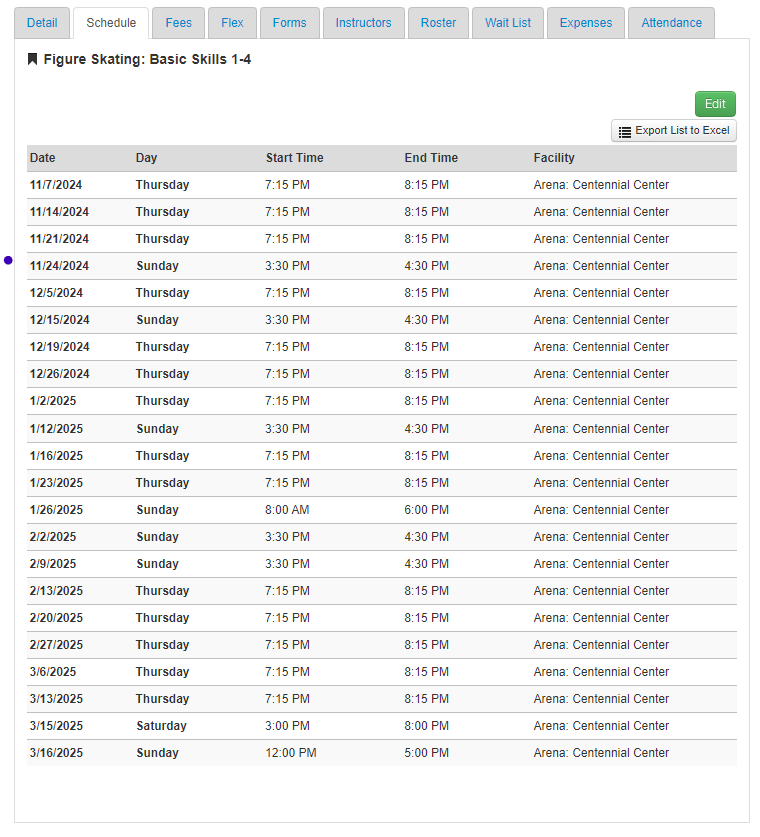The image size is (760, 837).
Task: Open the Flex tab
Action: point(232,23)
